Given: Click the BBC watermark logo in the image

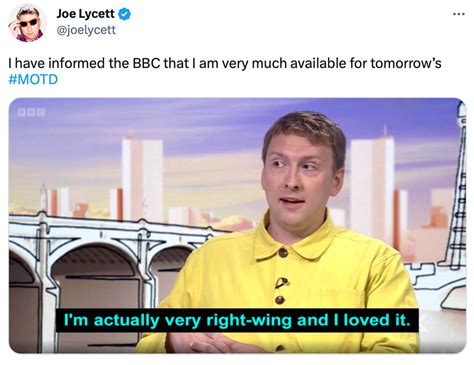Looking at the screenshot, I should coord(32,112).
